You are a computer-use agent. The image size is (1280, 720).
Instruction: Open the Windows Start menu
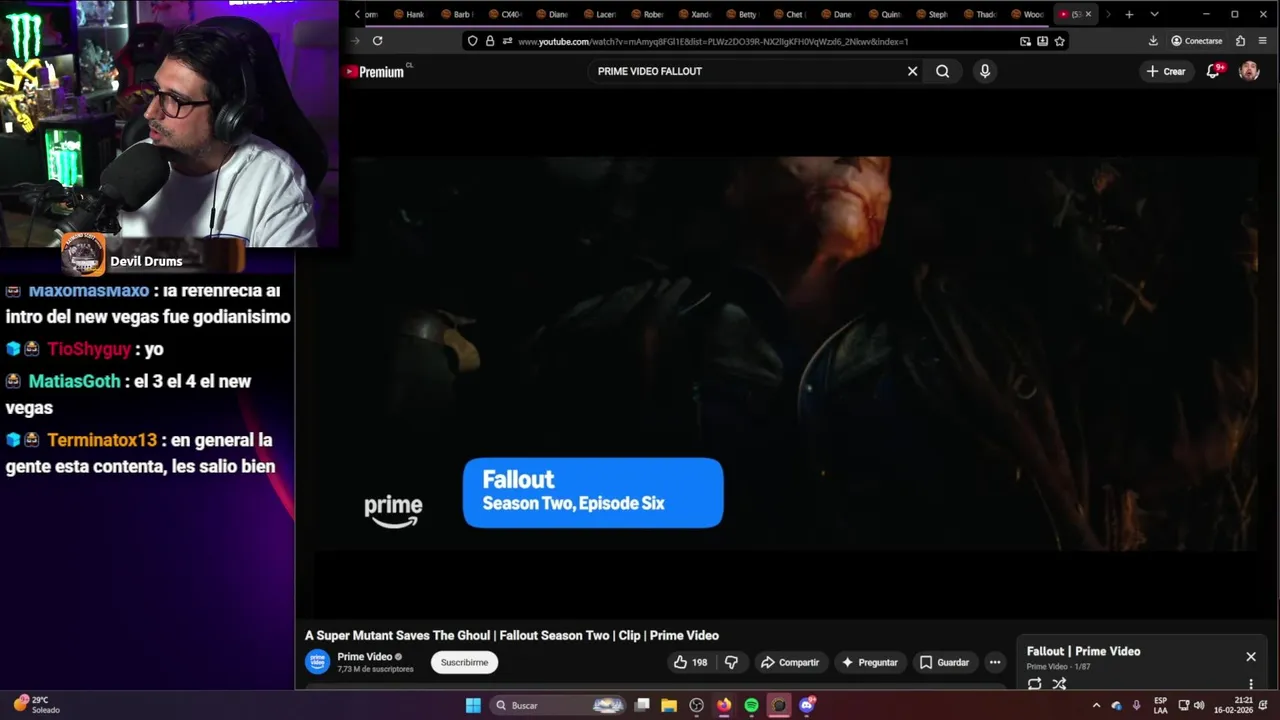click(473, 705)
